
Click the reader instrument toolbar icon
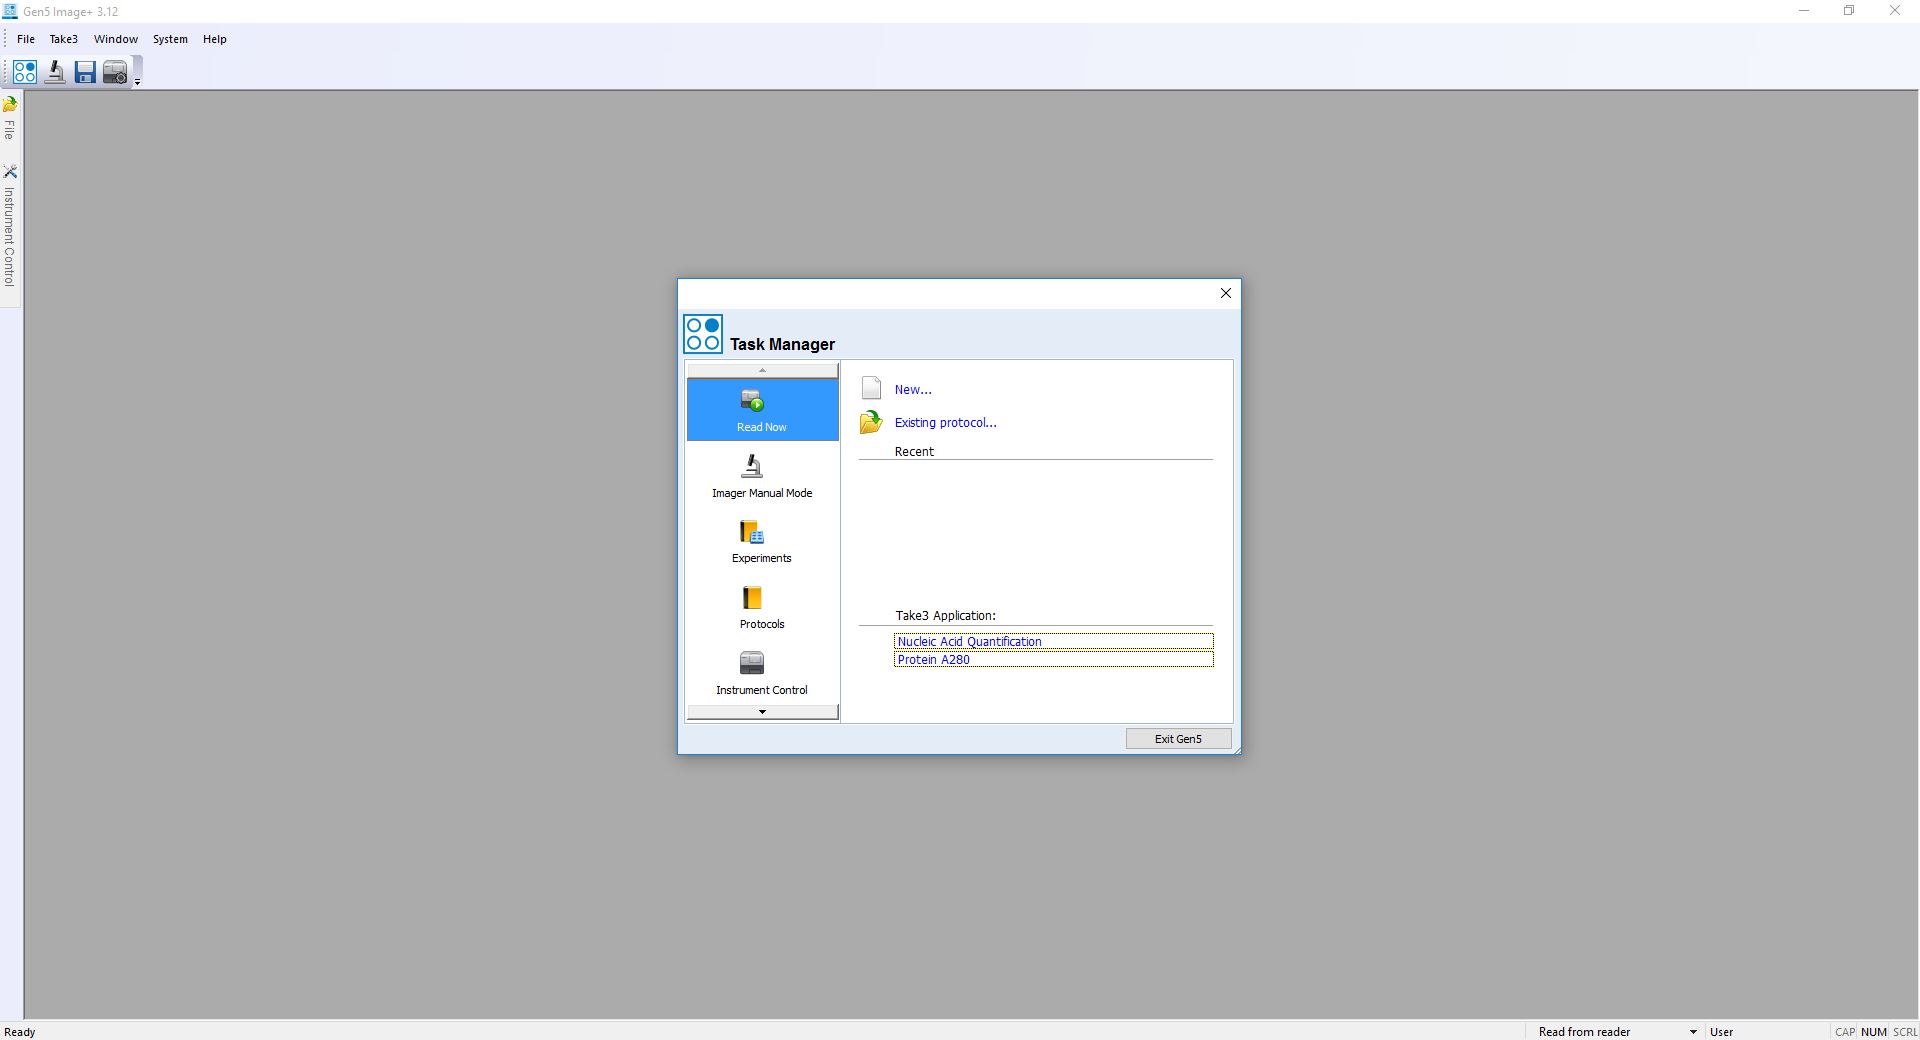click(115, 72)
